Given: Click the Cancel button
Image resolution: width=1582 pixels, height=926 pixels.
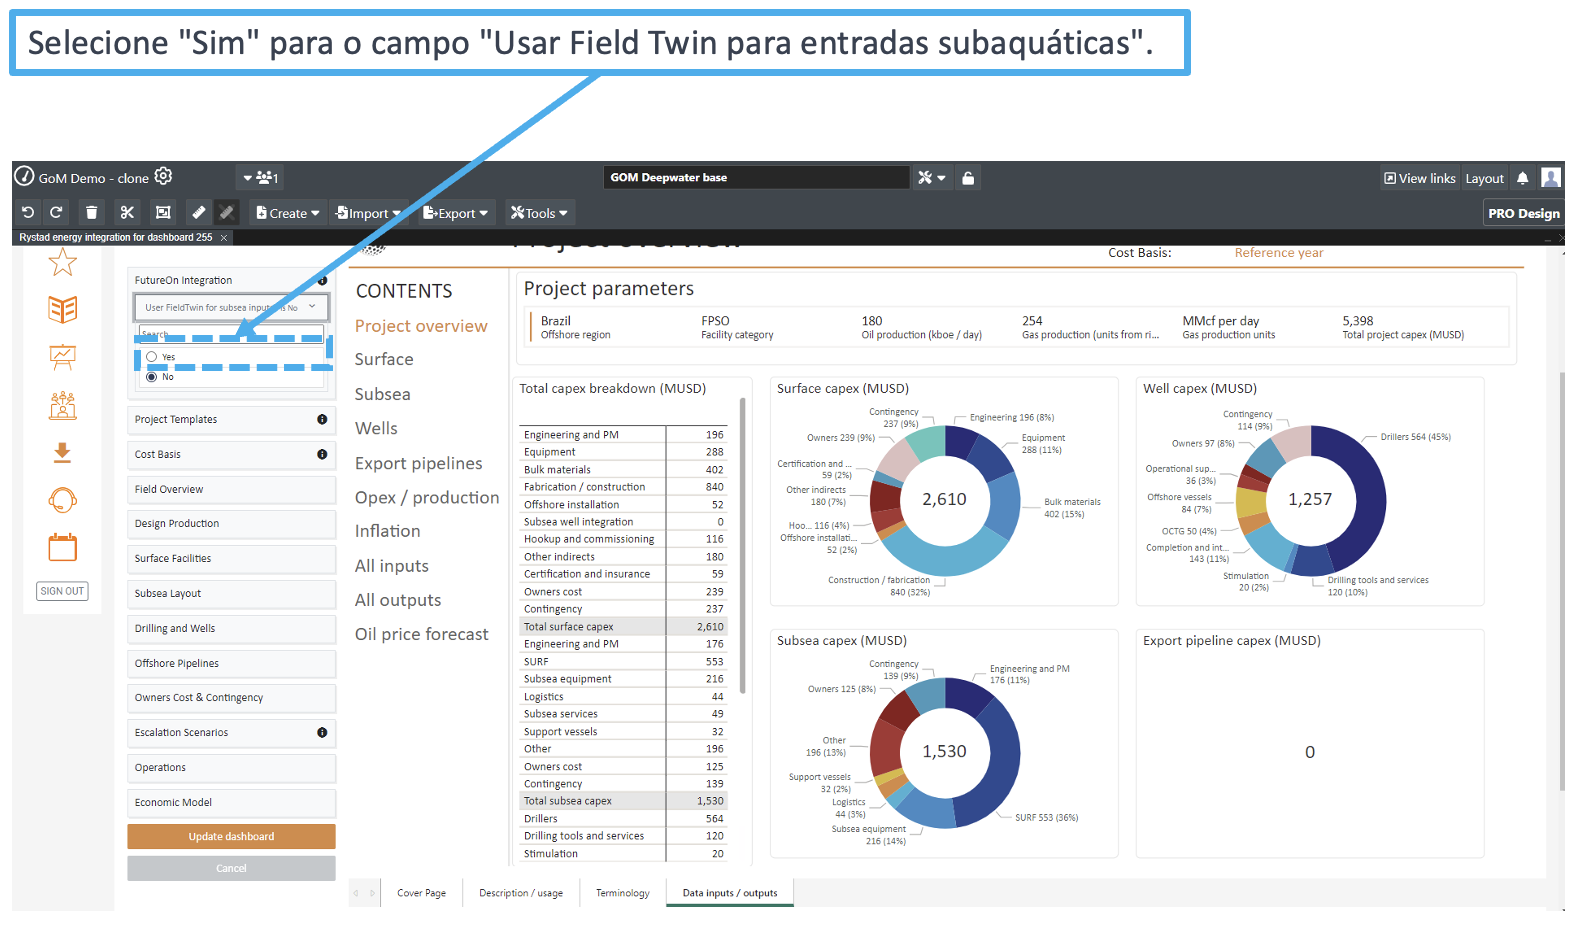Looking at the screenshot, I should pyautogui.click(x=231, y=869).
